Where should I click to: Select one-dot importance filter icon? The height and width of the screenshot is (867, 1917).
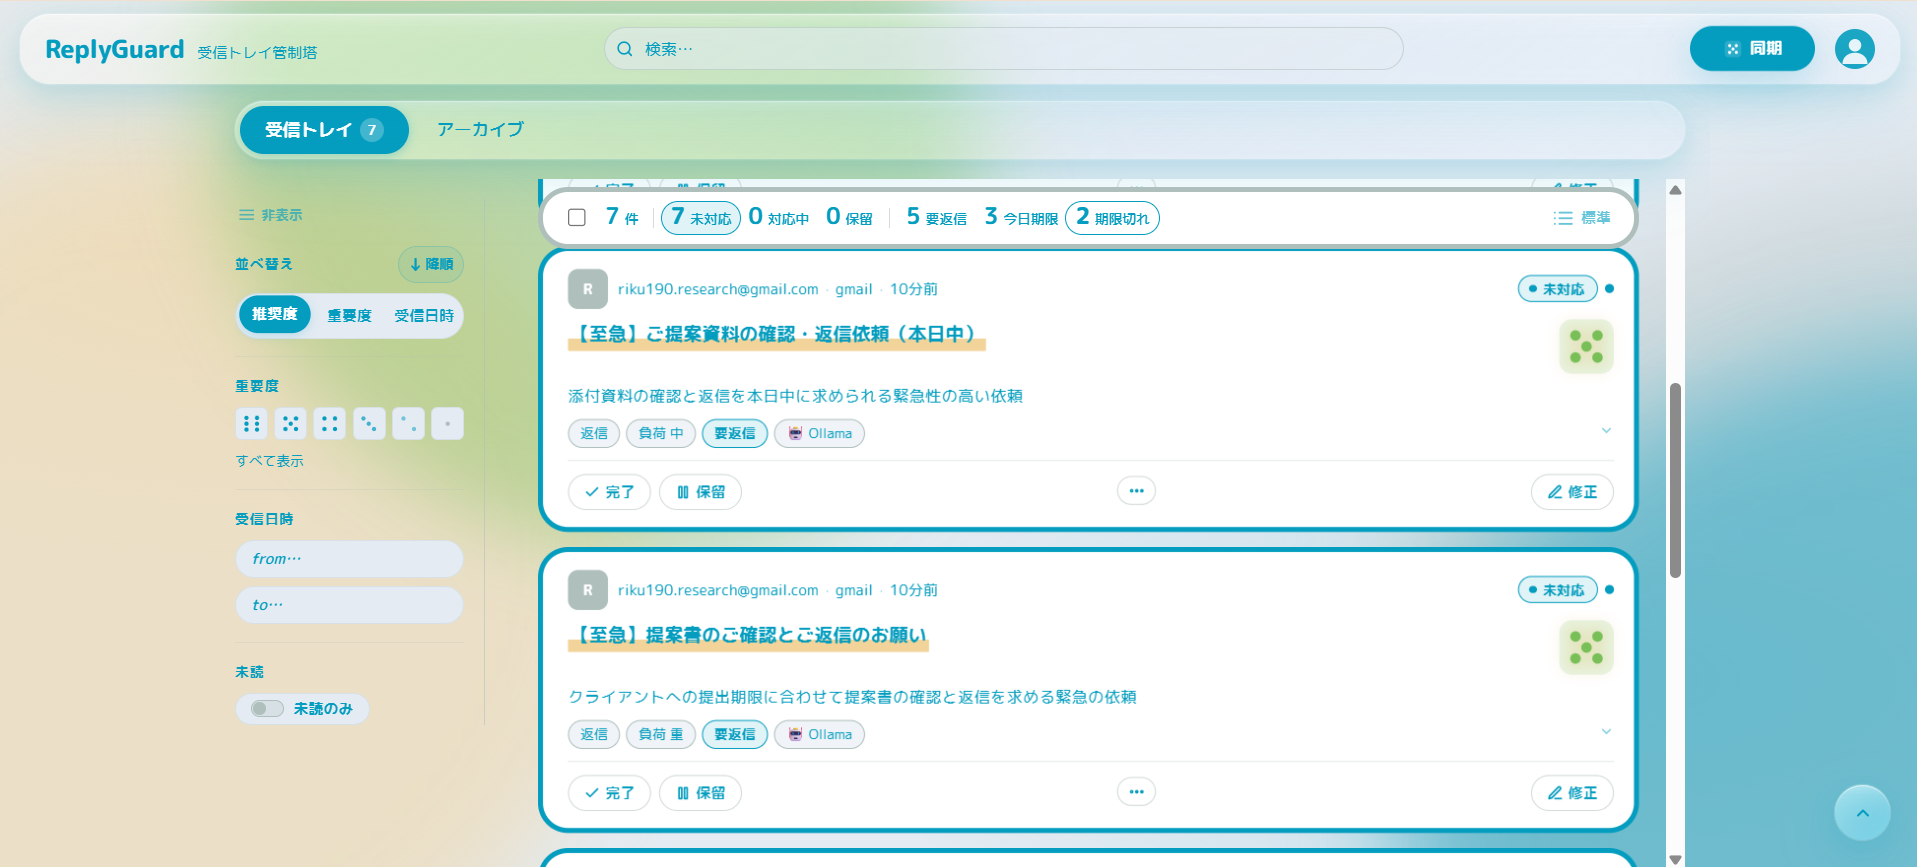click(x=447, y=424)
